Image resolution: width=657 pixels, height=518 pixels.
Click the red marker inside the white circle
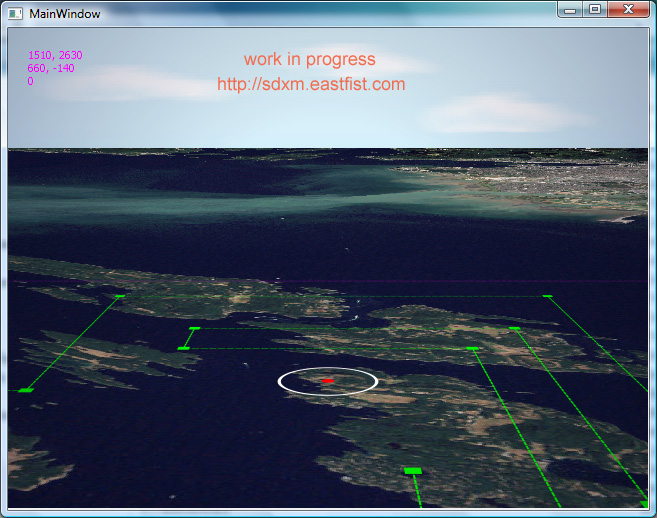(x=328, y=380)
